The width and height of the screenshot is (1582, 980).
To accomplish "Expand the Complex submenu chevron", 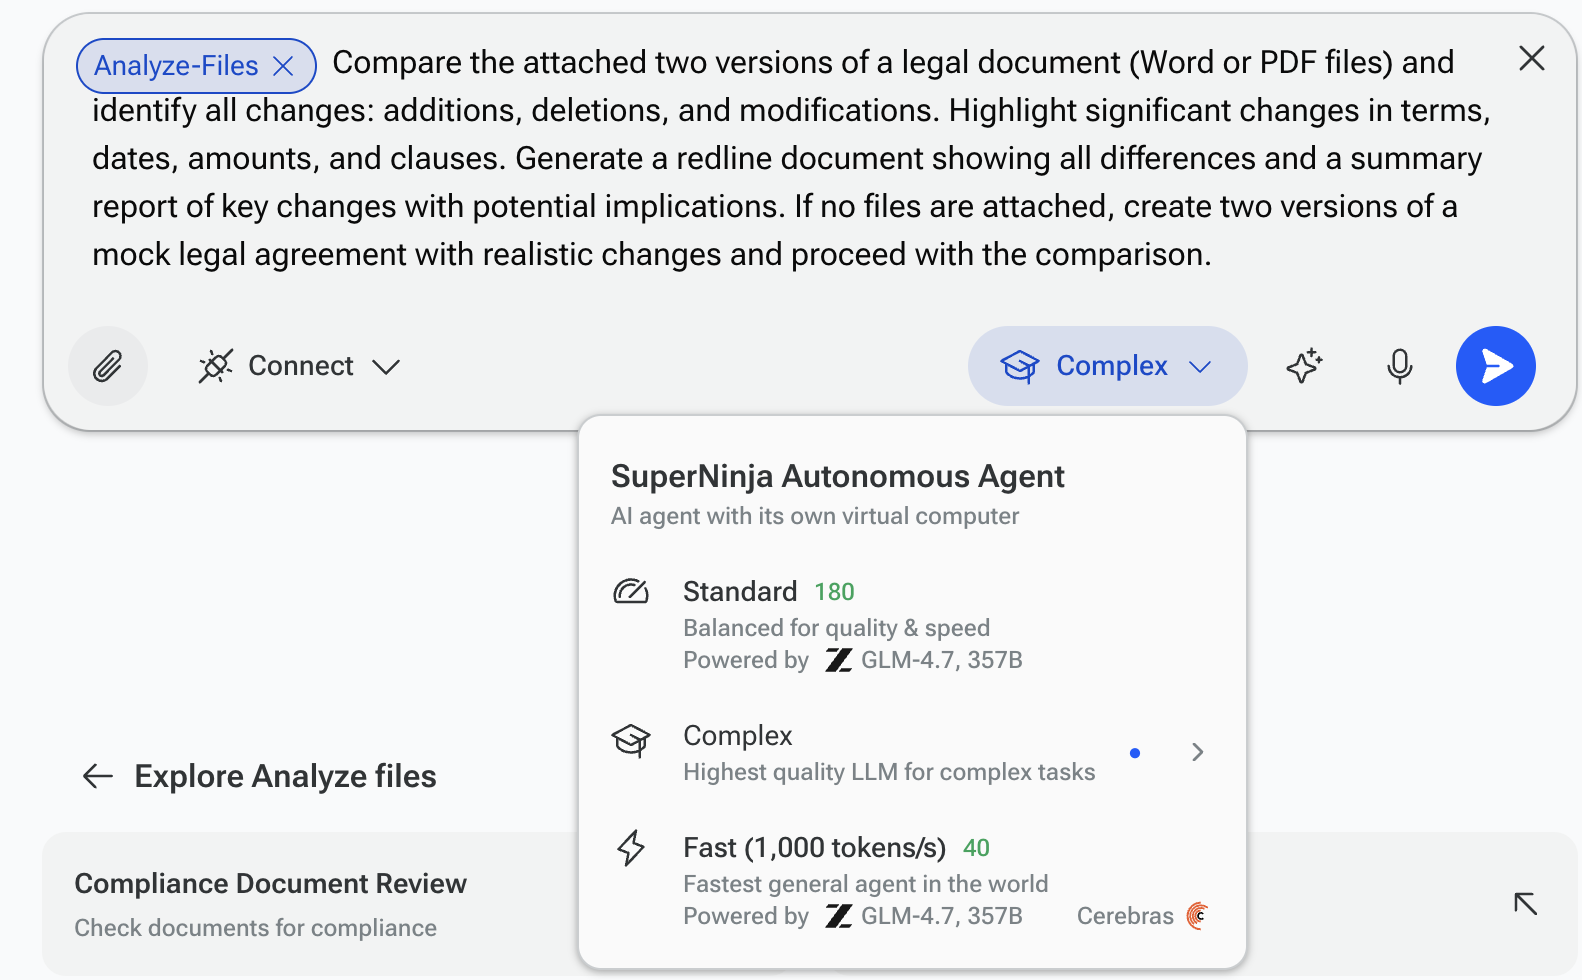I will pyautogui.click(x=1198, y=752).
